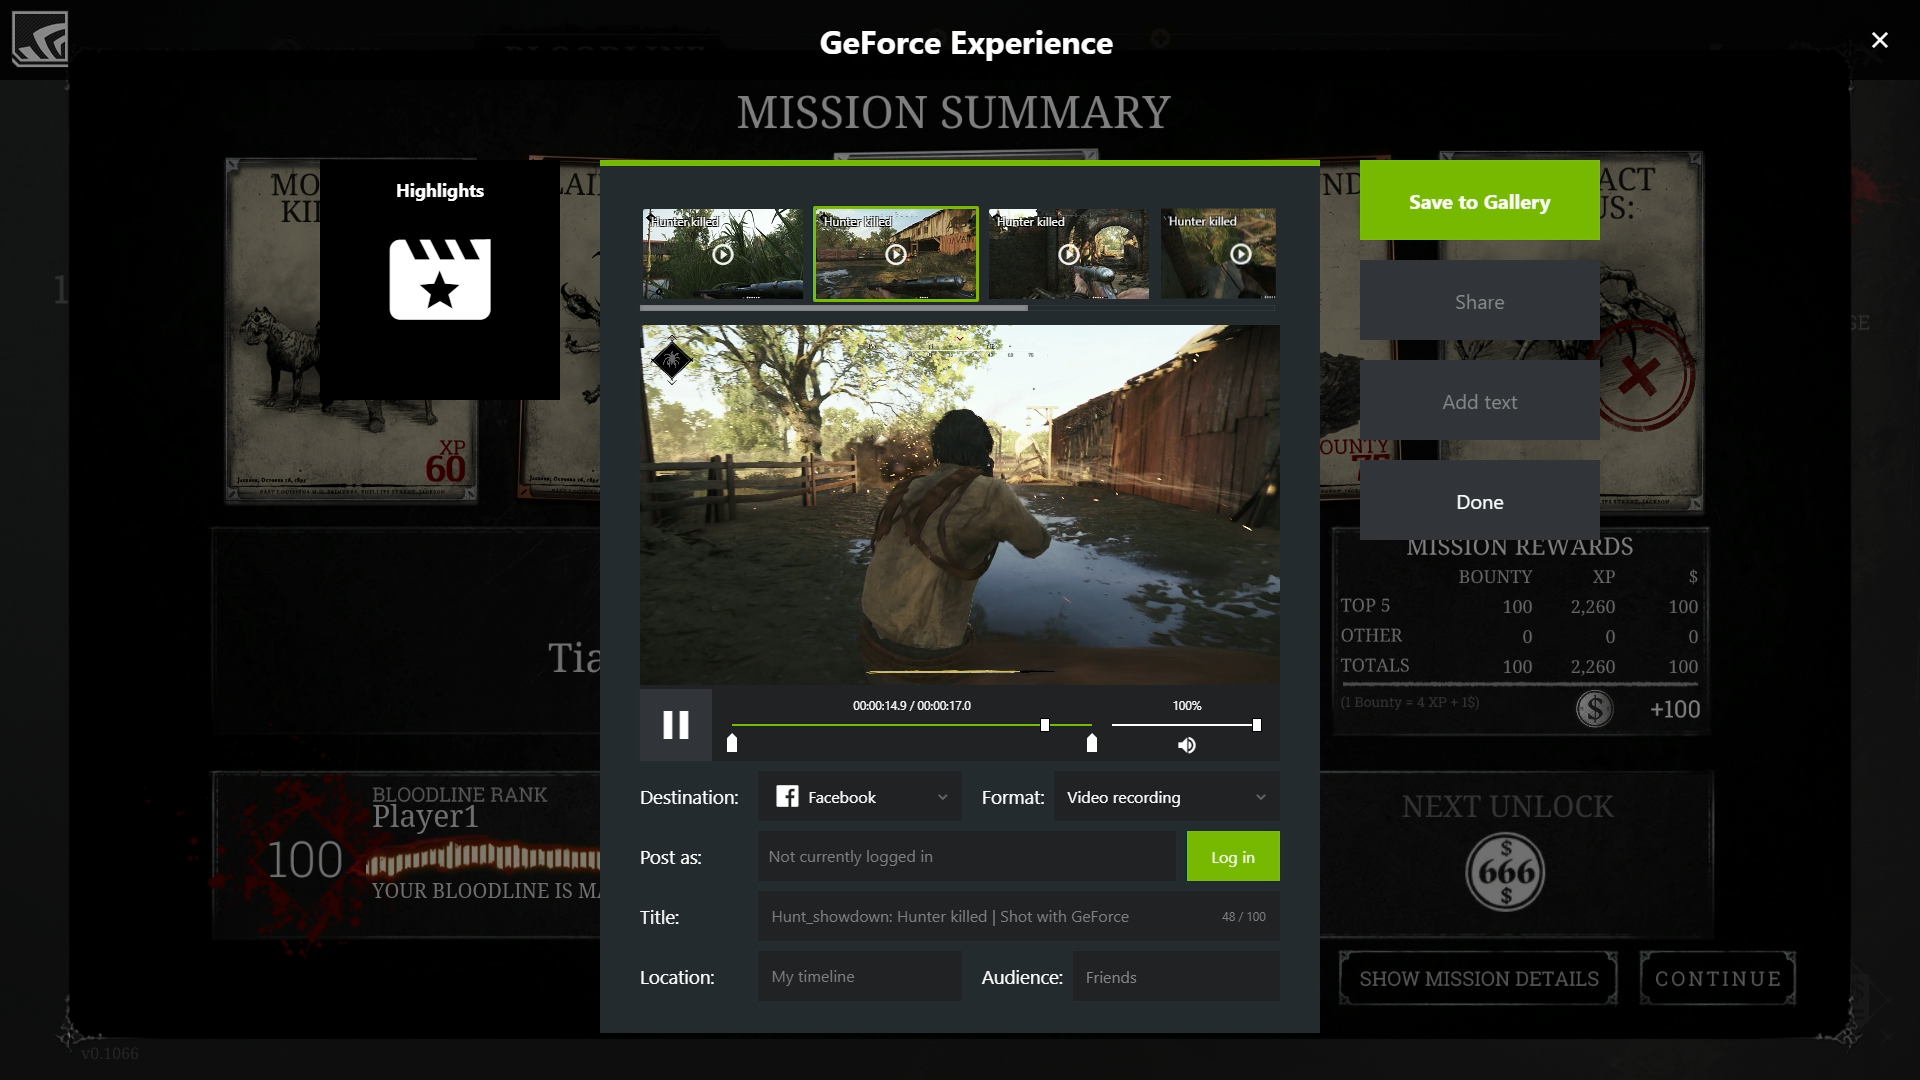Open the My timeline location selector

[859, 977]
